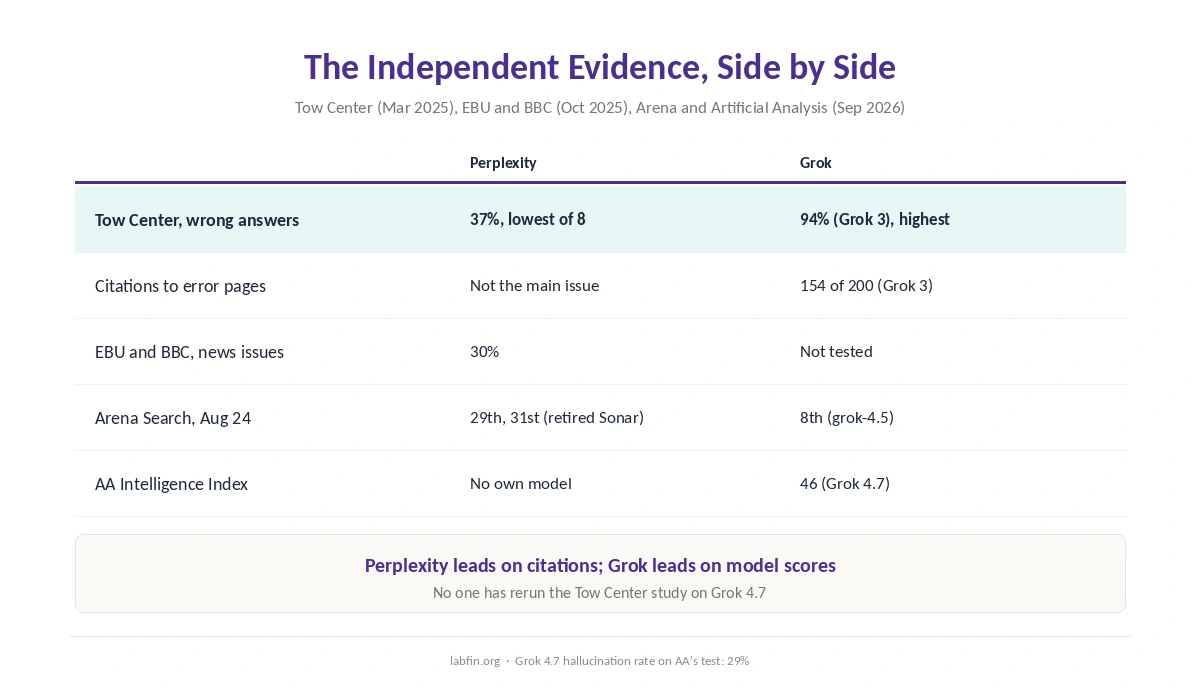Click the 'Perplexity leads on citations' summary heading
Viewport: 1200px width, 688px height.
(x=600, y=565)
